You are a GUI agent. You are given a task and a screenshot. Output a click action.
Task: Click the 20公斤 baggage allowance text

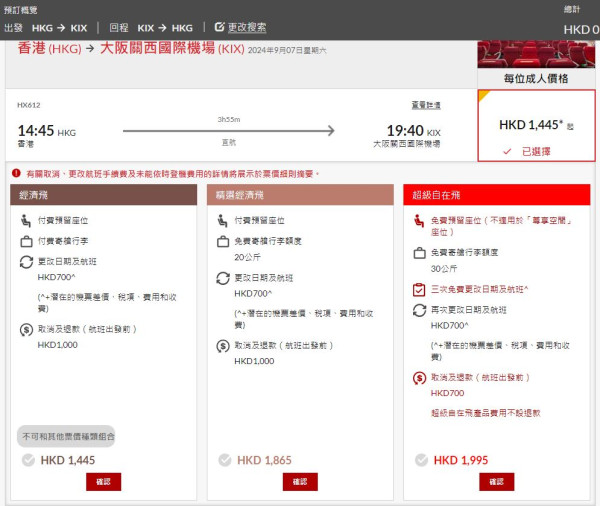tap(248, 257)
